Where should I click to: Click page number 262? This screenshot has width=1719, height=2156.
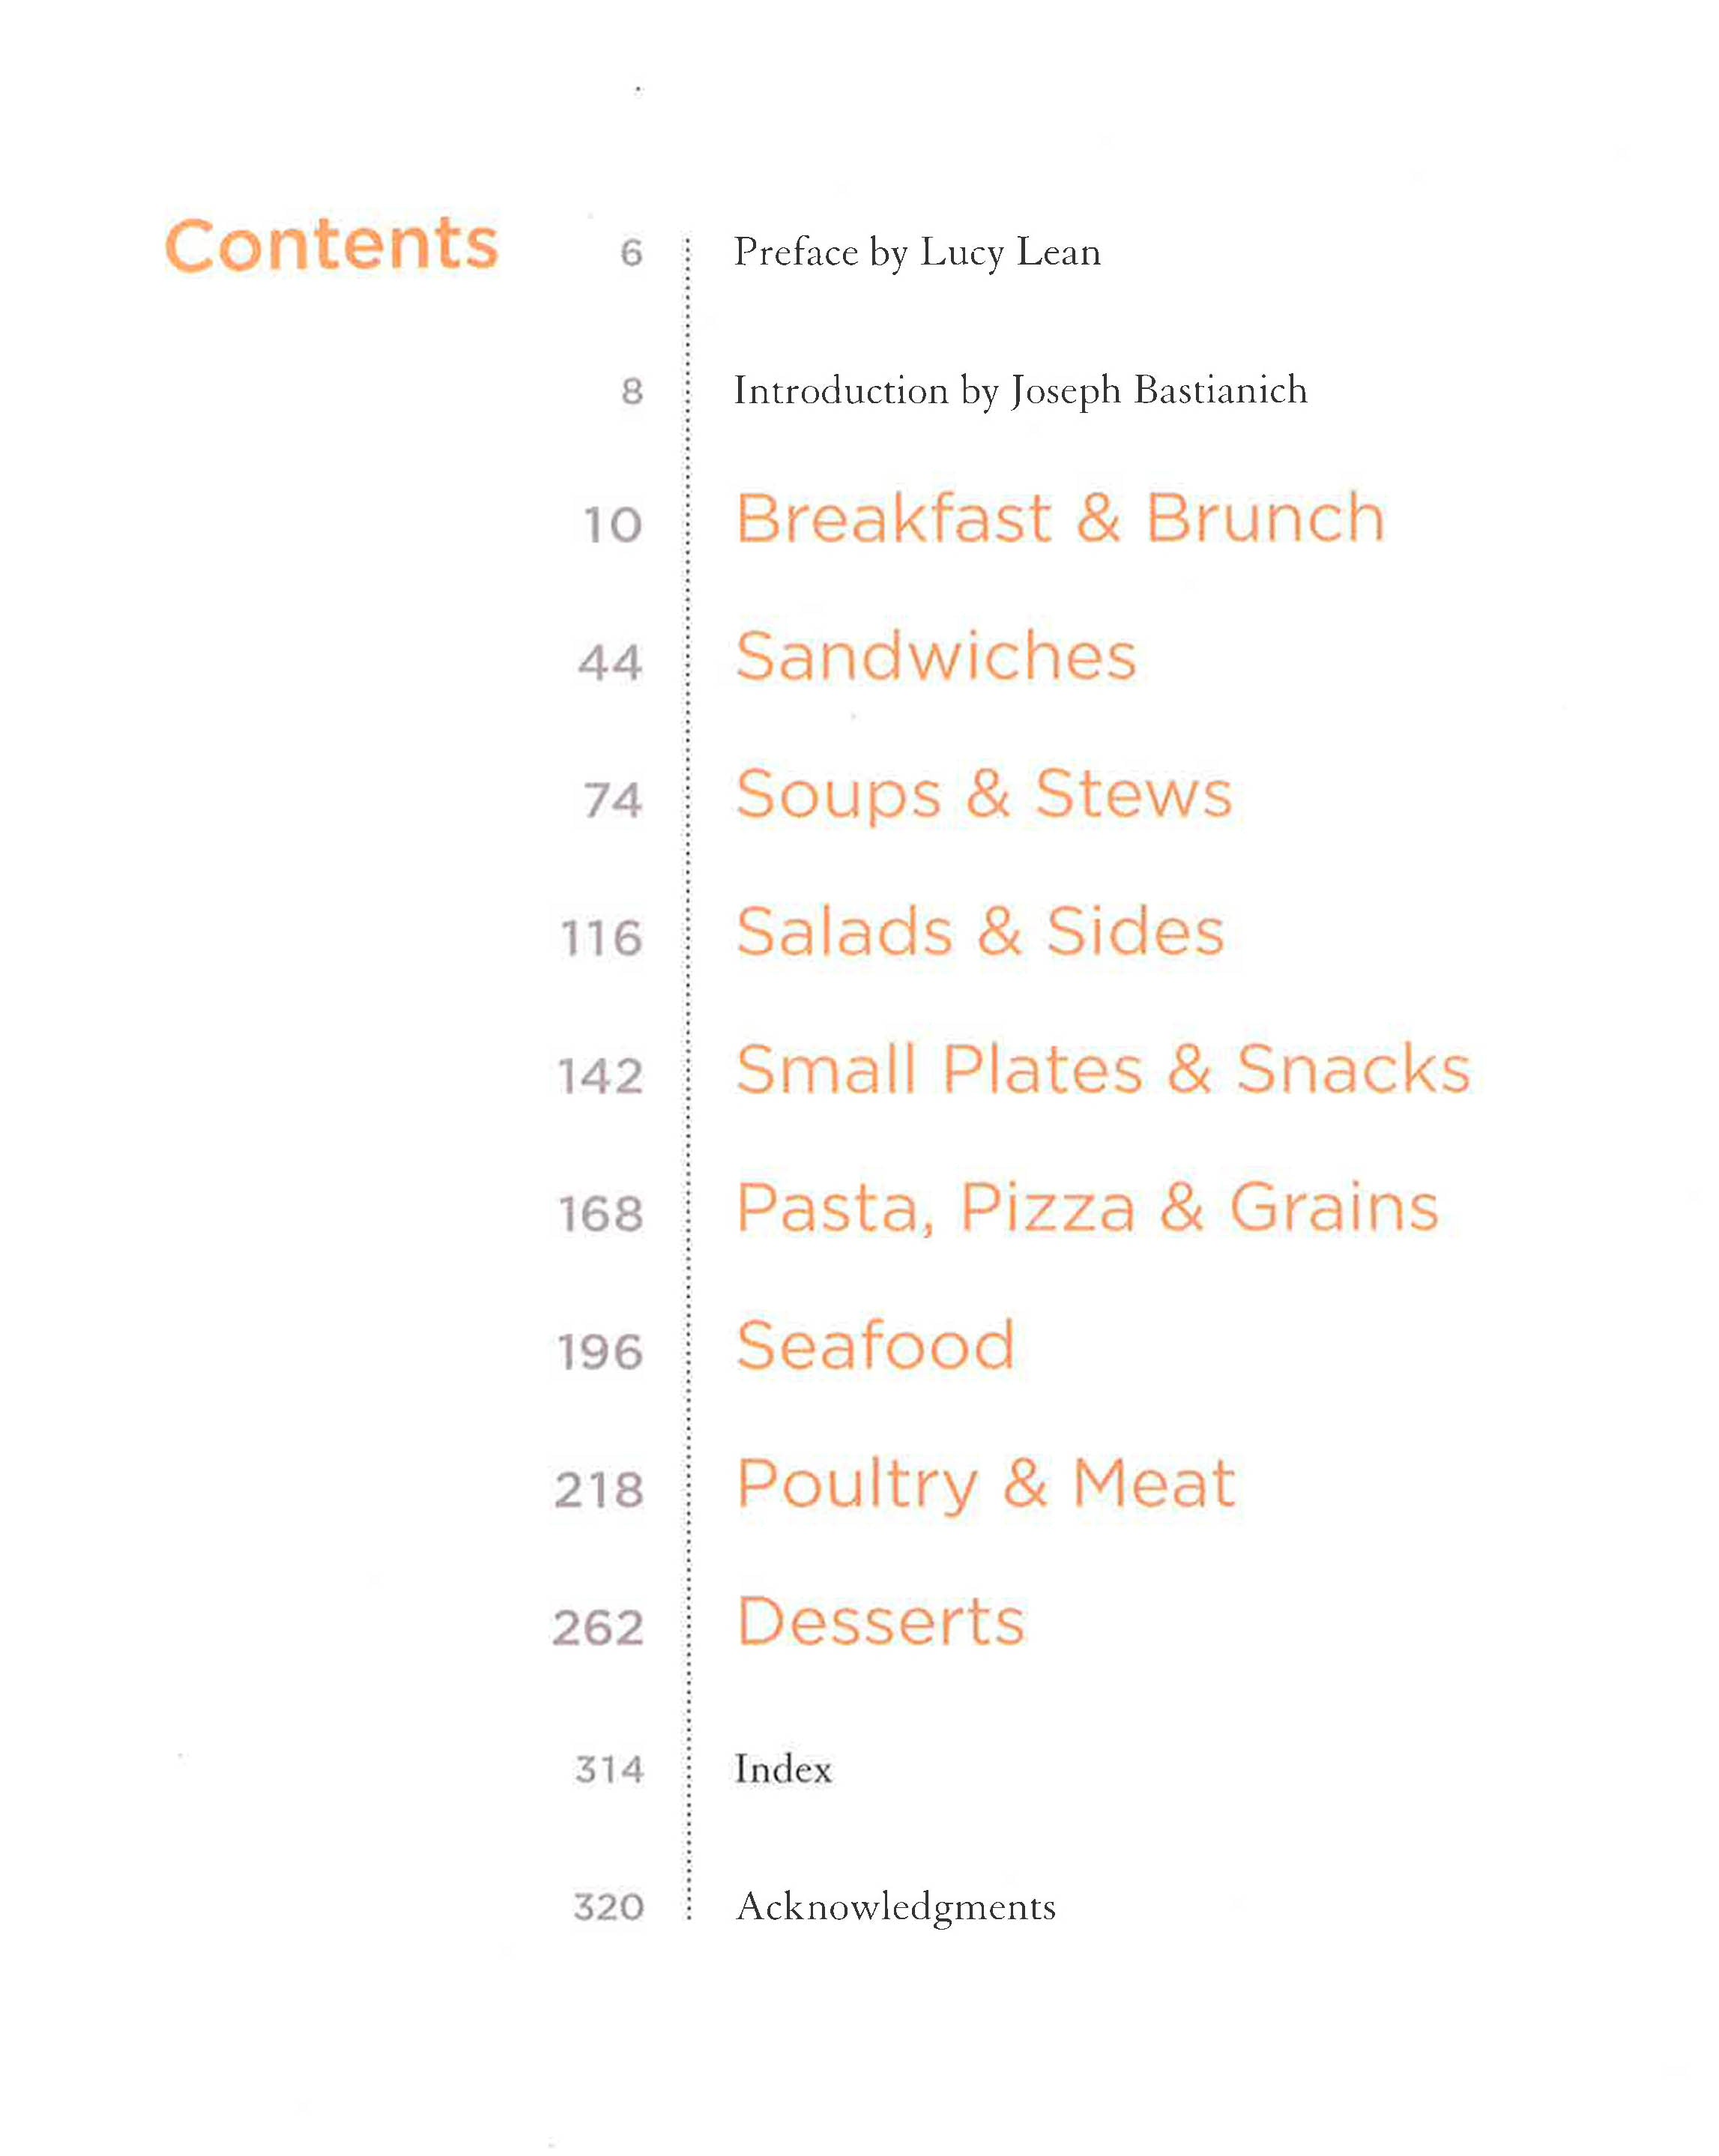(598, 1628)
